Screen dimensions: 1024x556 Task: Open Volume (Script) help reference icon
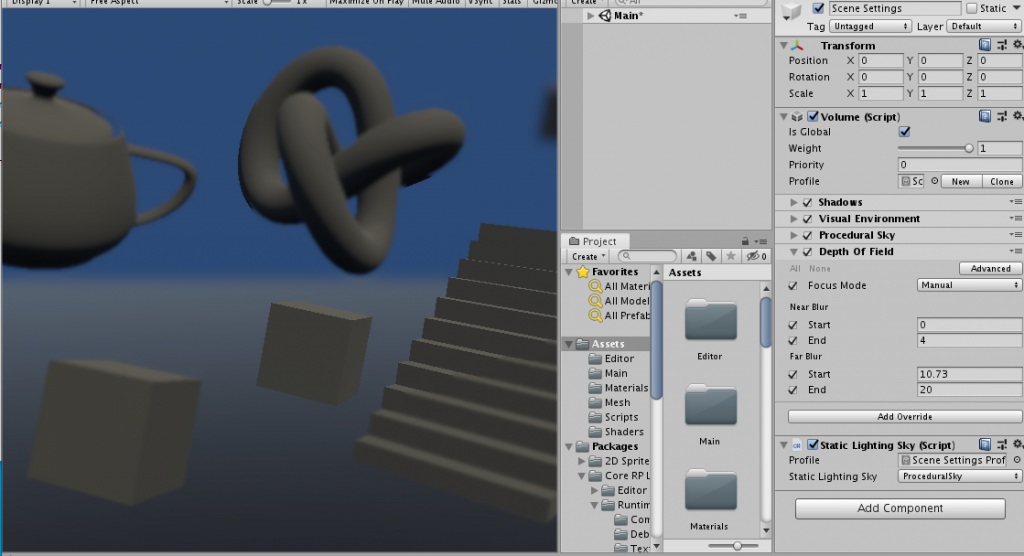[x=985, y=116]
